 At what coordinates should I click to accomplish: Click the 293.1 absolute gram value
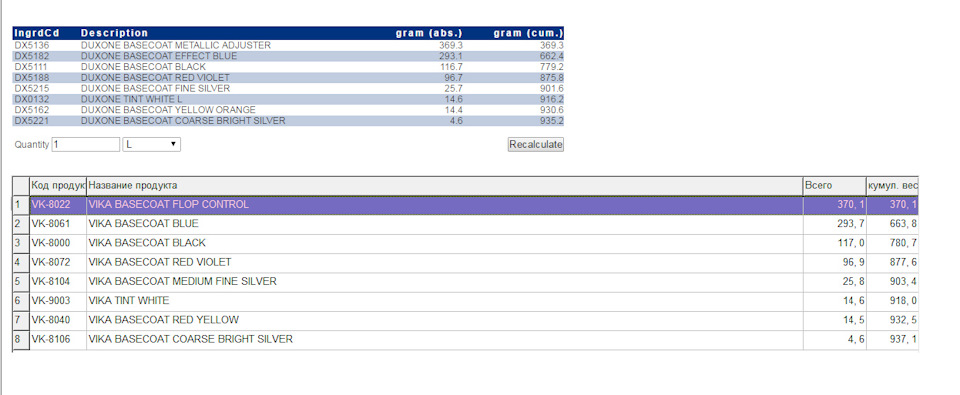[x=451, y=56]
